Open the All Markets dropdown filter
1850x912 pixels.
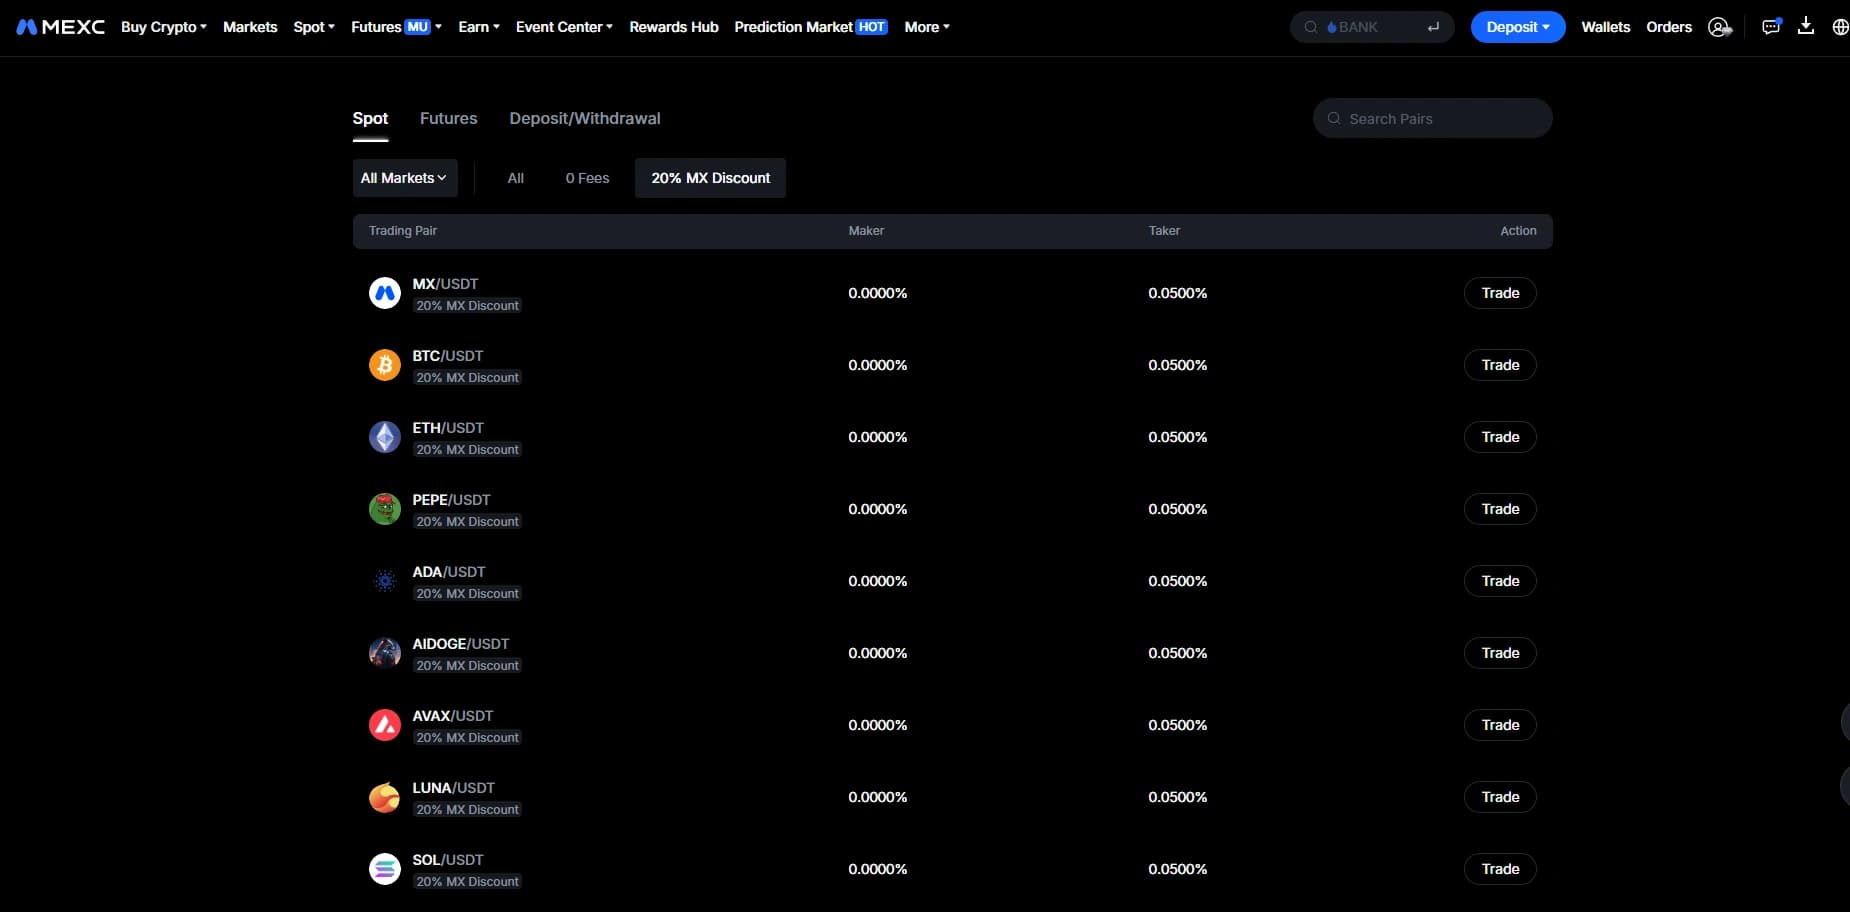coord(405,178)
